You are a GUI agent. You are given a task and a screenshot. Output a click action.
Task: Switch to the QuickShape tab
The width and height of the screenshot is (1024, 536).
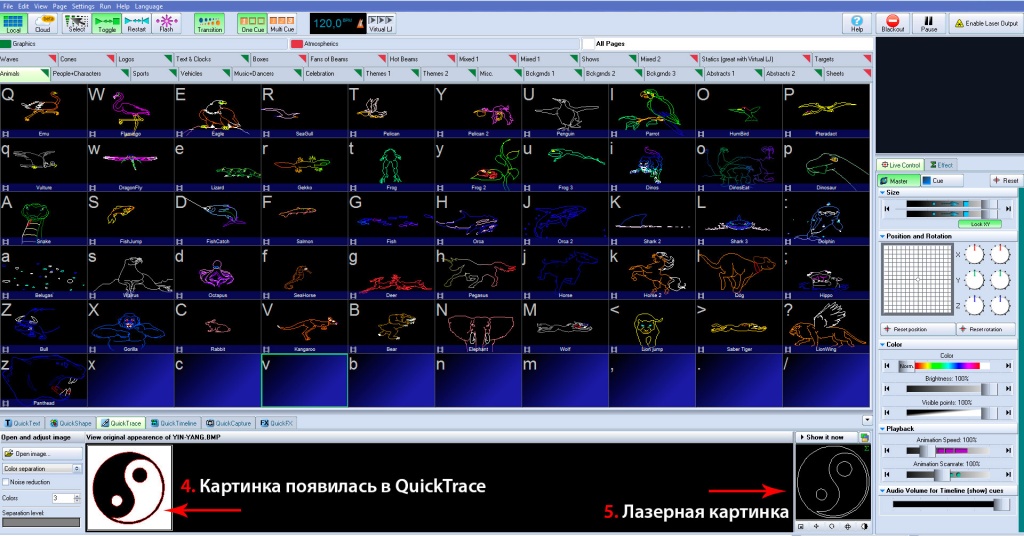point(71,423)
